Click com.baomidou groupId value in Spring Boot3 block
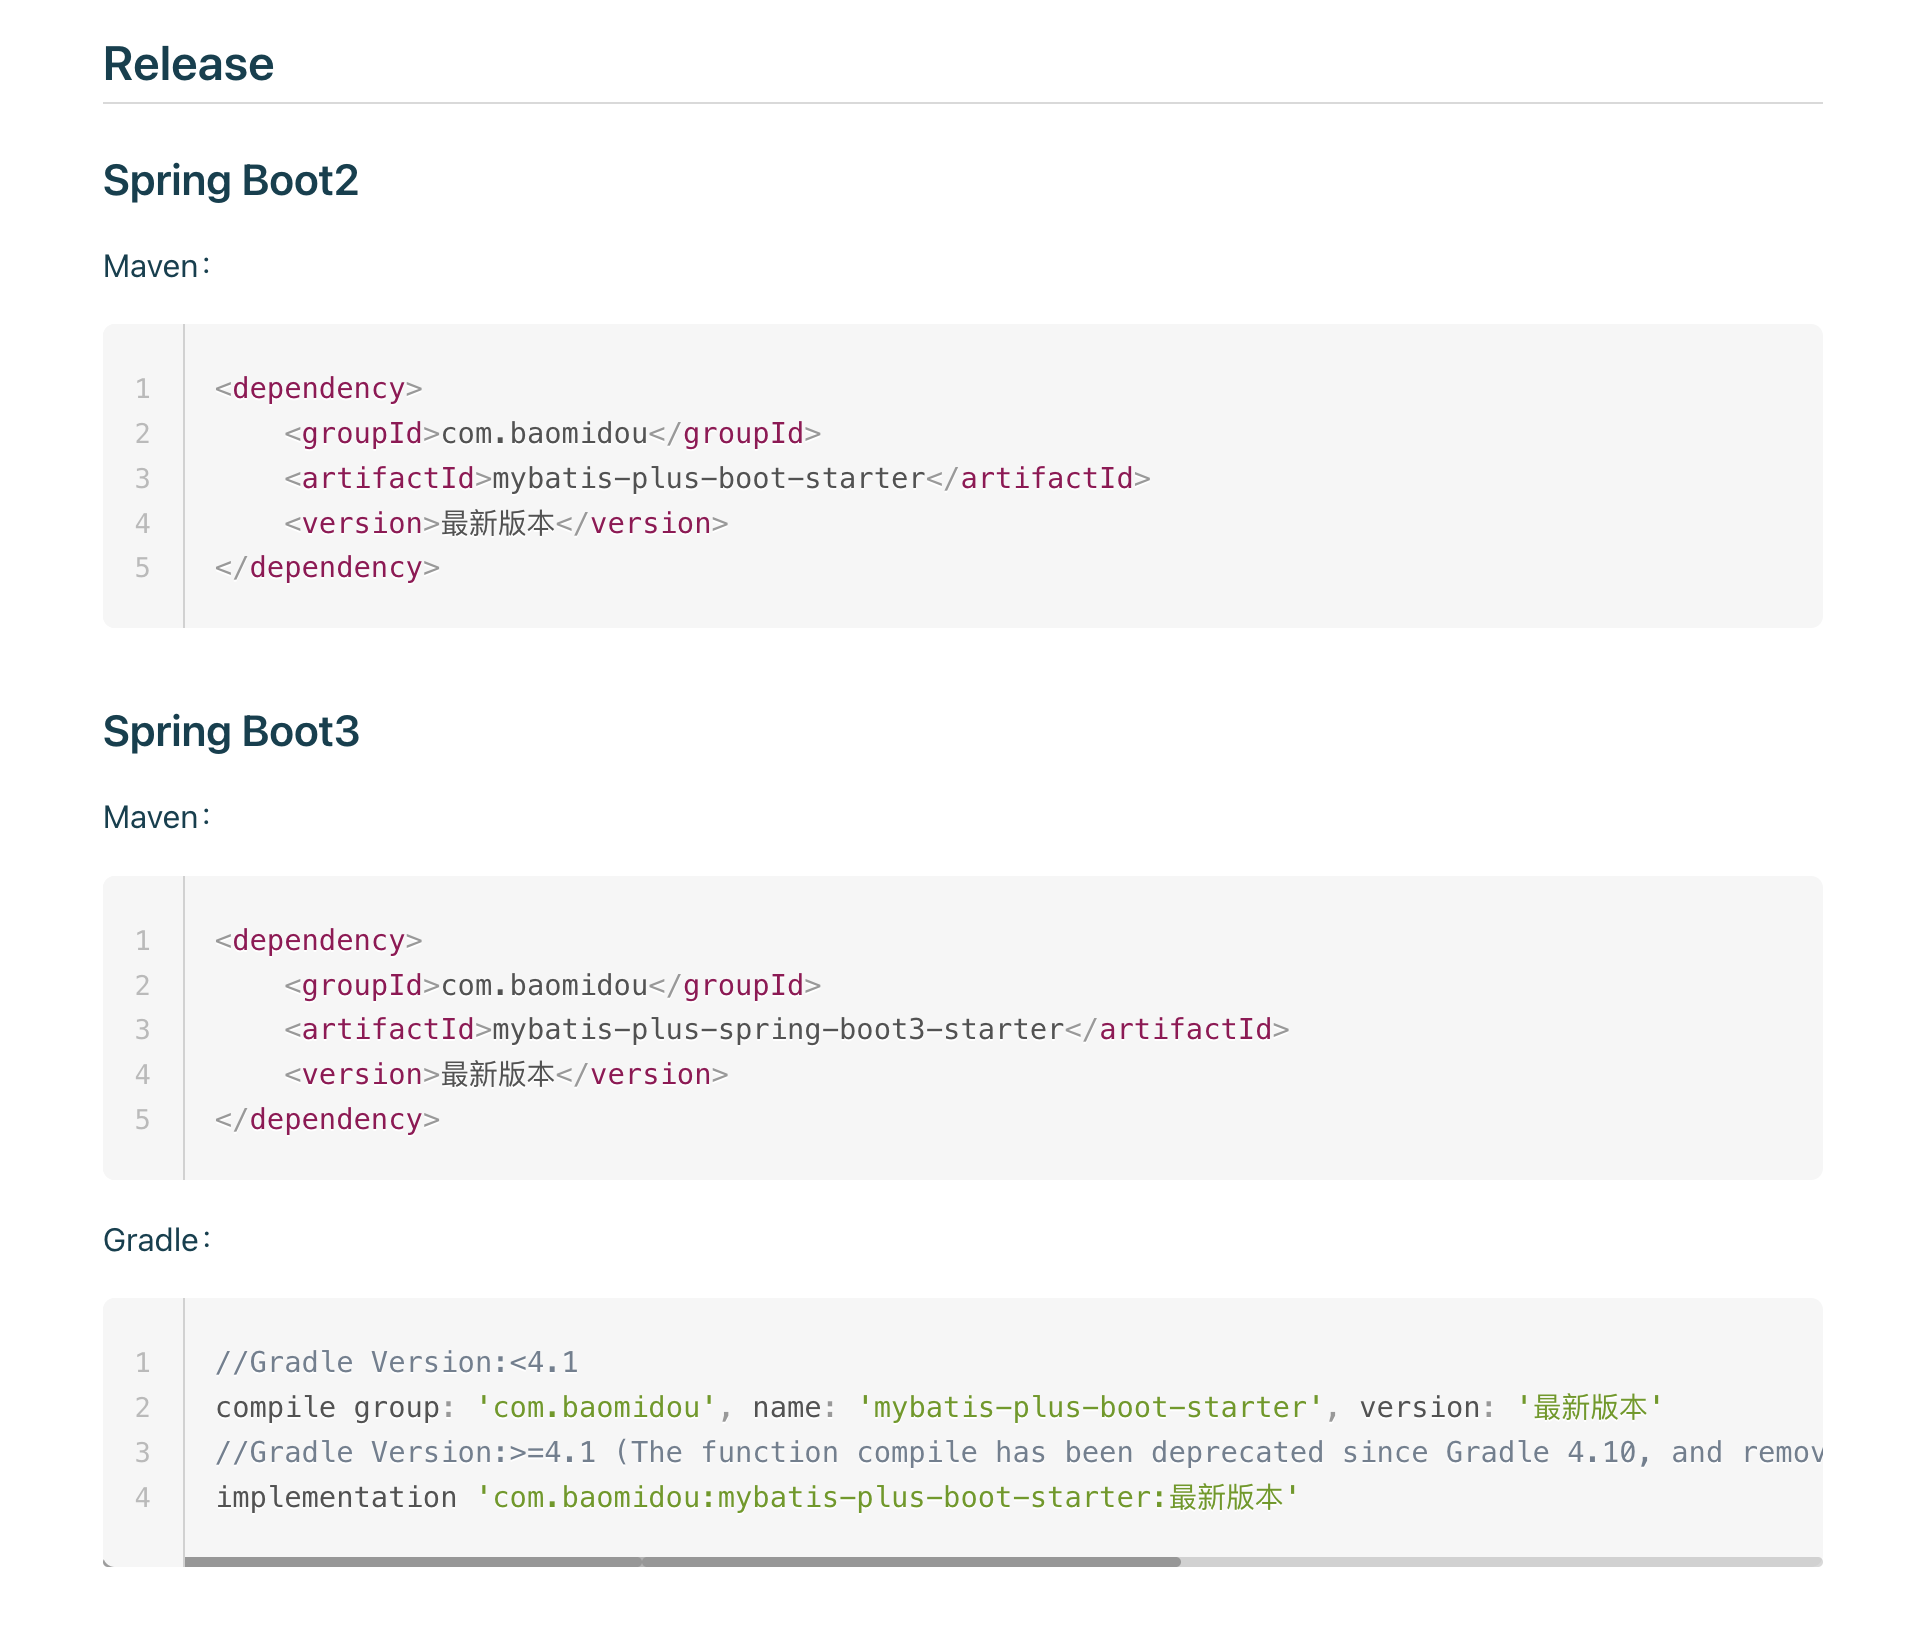This screenshot has height=1638, width=1912. coord(544,986)
